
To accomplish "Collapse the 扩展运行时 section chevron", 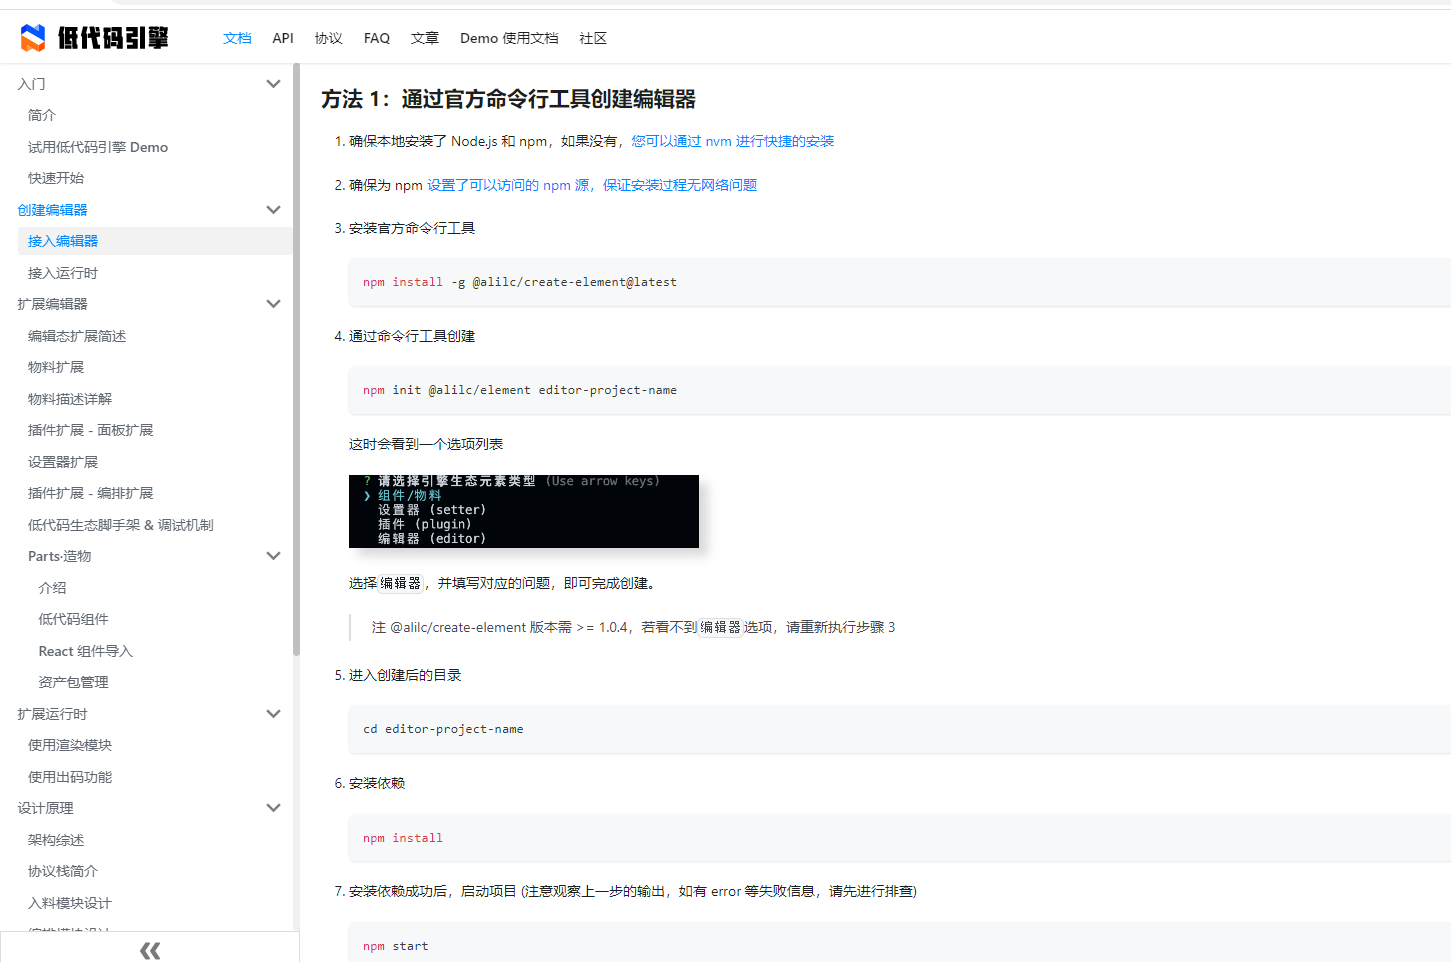I will (273, 714).
